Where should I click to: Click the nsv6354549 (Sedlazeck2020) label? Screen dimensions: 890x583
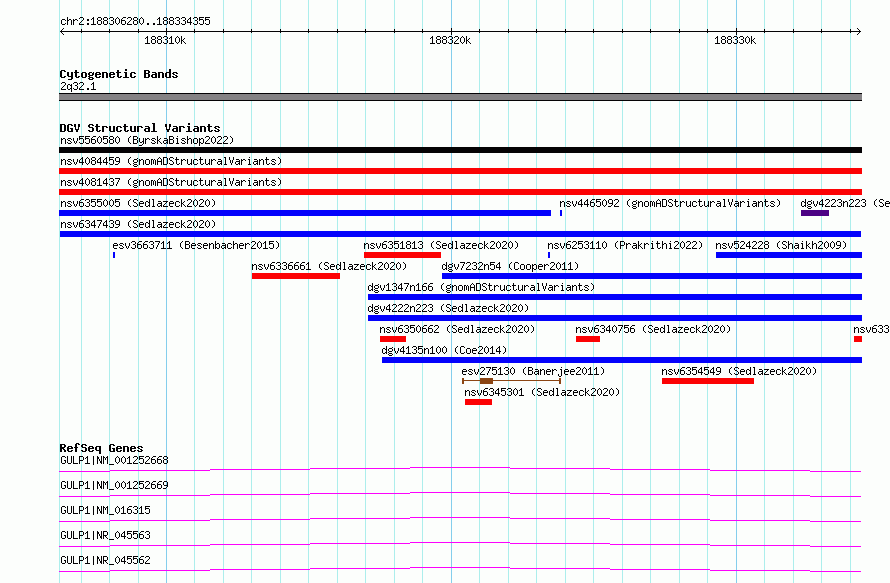tap(739, 371)
